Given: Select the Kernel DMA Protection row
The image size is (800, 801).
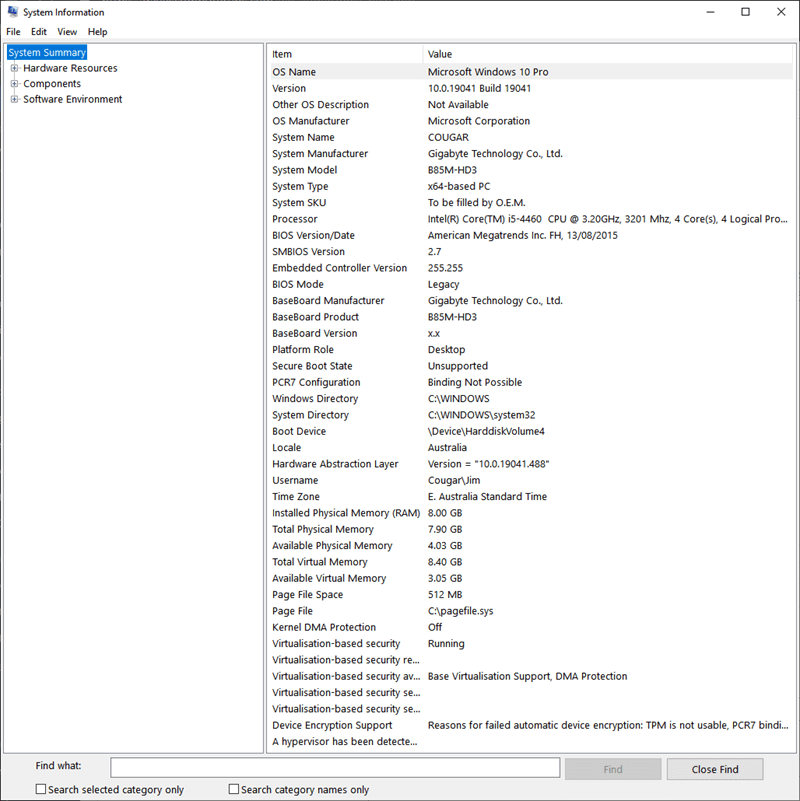Looking at the screenshot, I should 531,628.
